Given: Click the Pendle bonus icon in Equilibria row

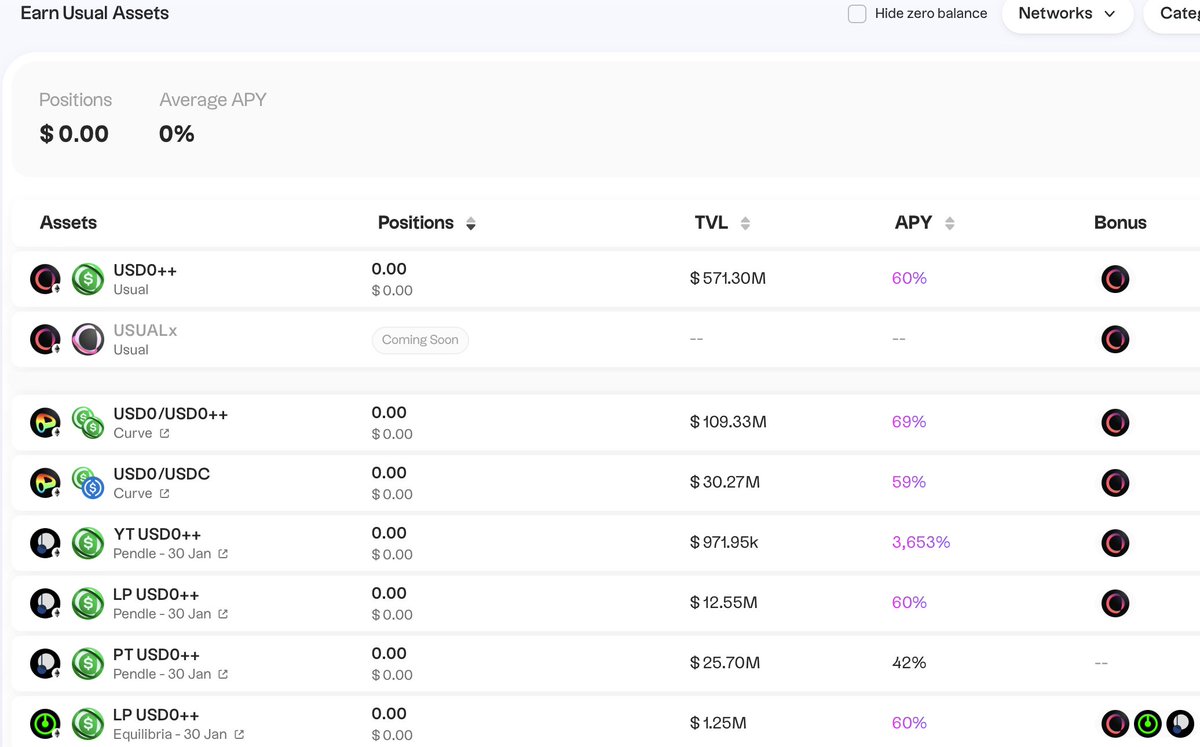Looking at the screenshot, I should pyautogui.click(x=1180, y=723).
